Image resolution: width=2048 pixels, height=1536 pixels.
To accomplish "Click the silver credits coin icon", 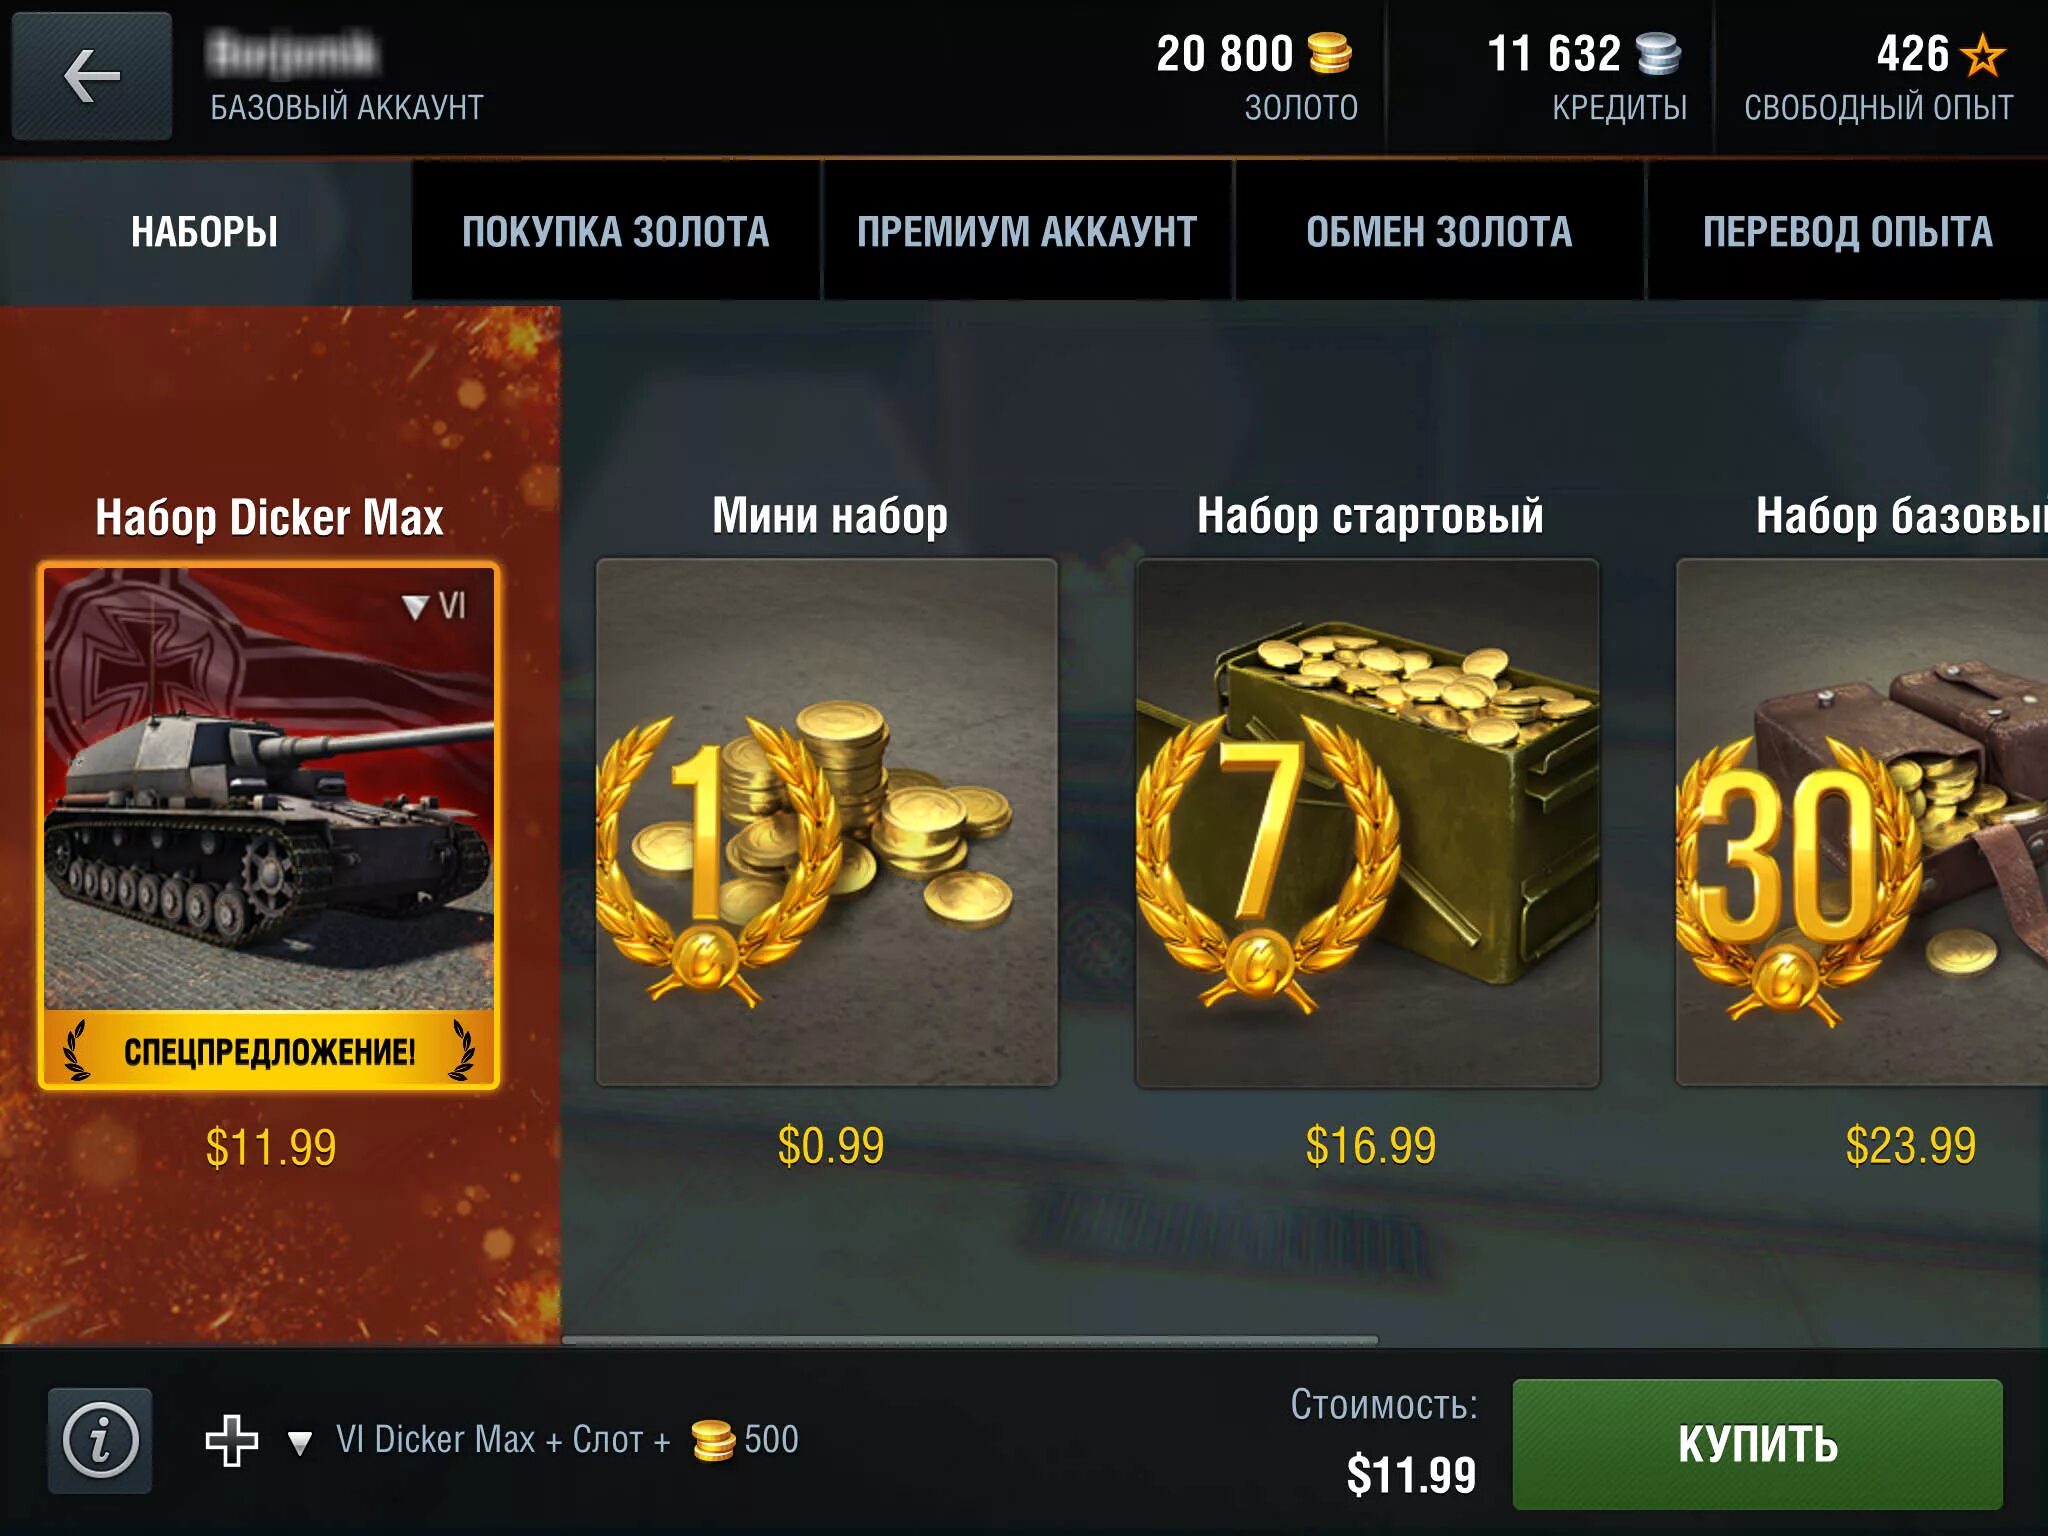I will [1659, 54].
